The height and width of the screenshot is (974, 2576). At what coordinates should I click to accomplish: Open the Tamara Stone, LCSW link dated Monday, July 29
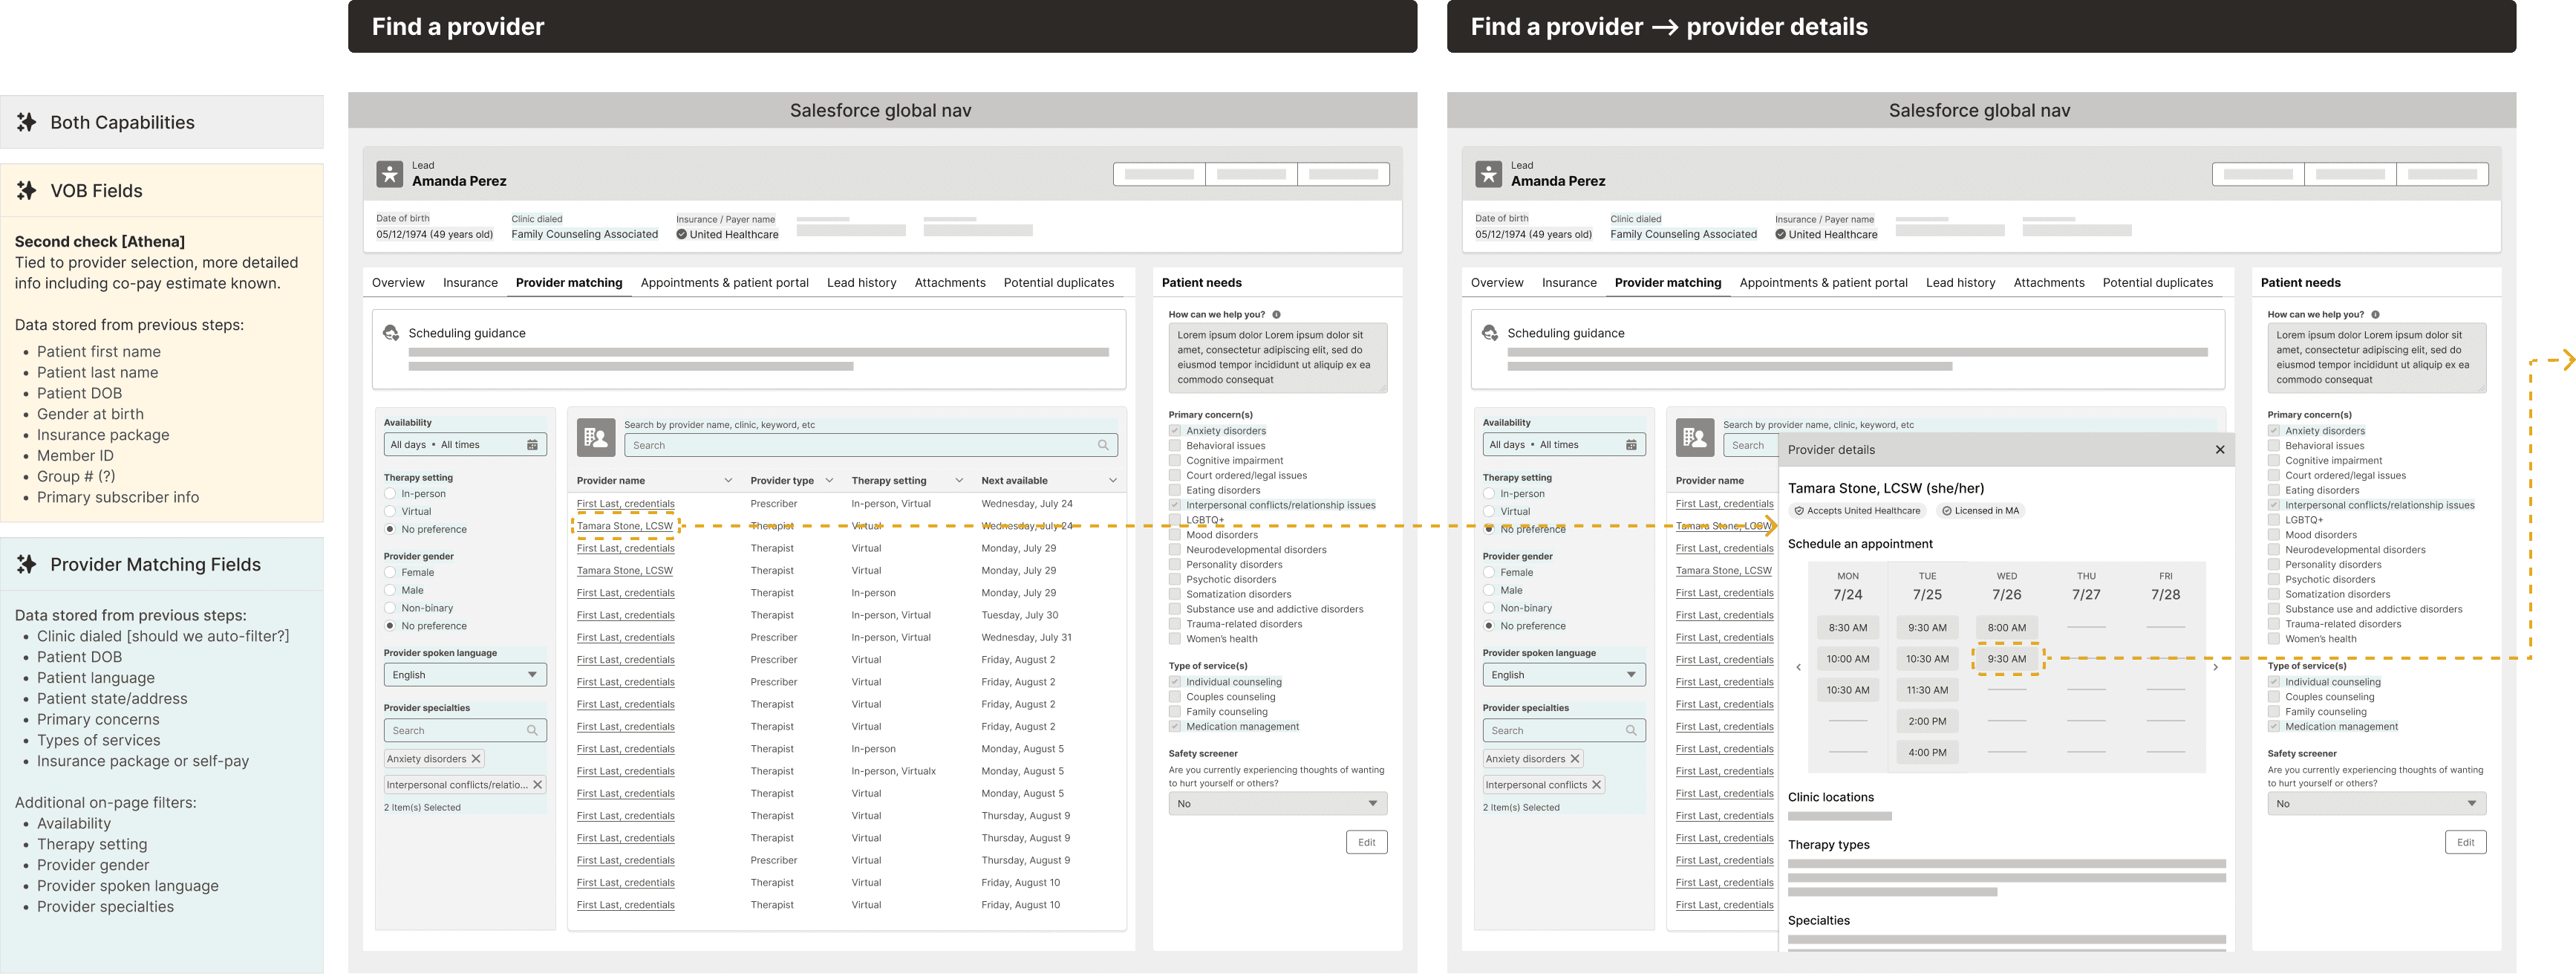[625, 571]
